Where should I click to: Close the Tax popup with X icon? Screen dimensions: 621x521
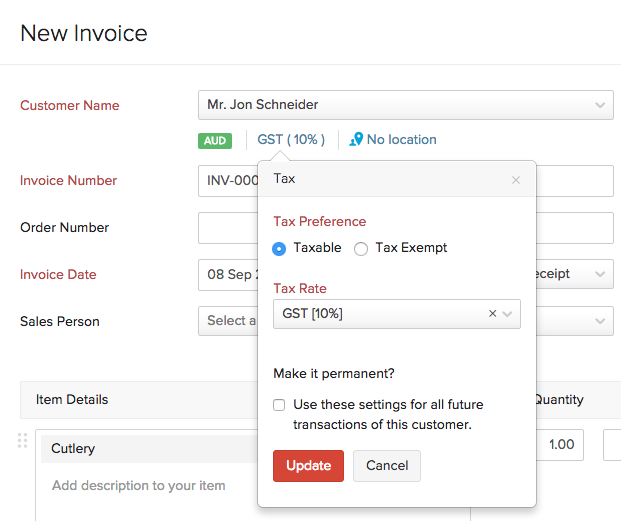tap(516, 180)
